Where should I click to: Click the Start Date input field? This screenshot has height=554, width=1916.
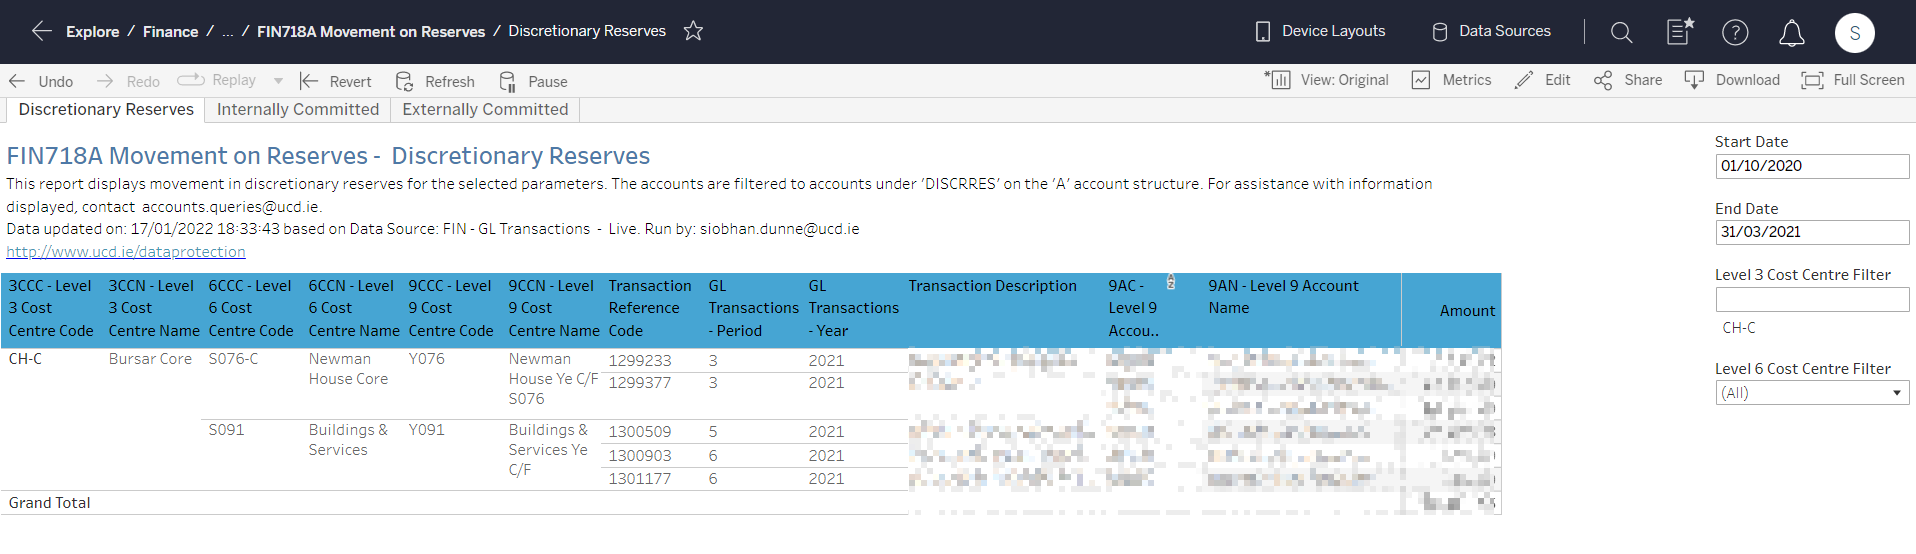(1811, 166)
